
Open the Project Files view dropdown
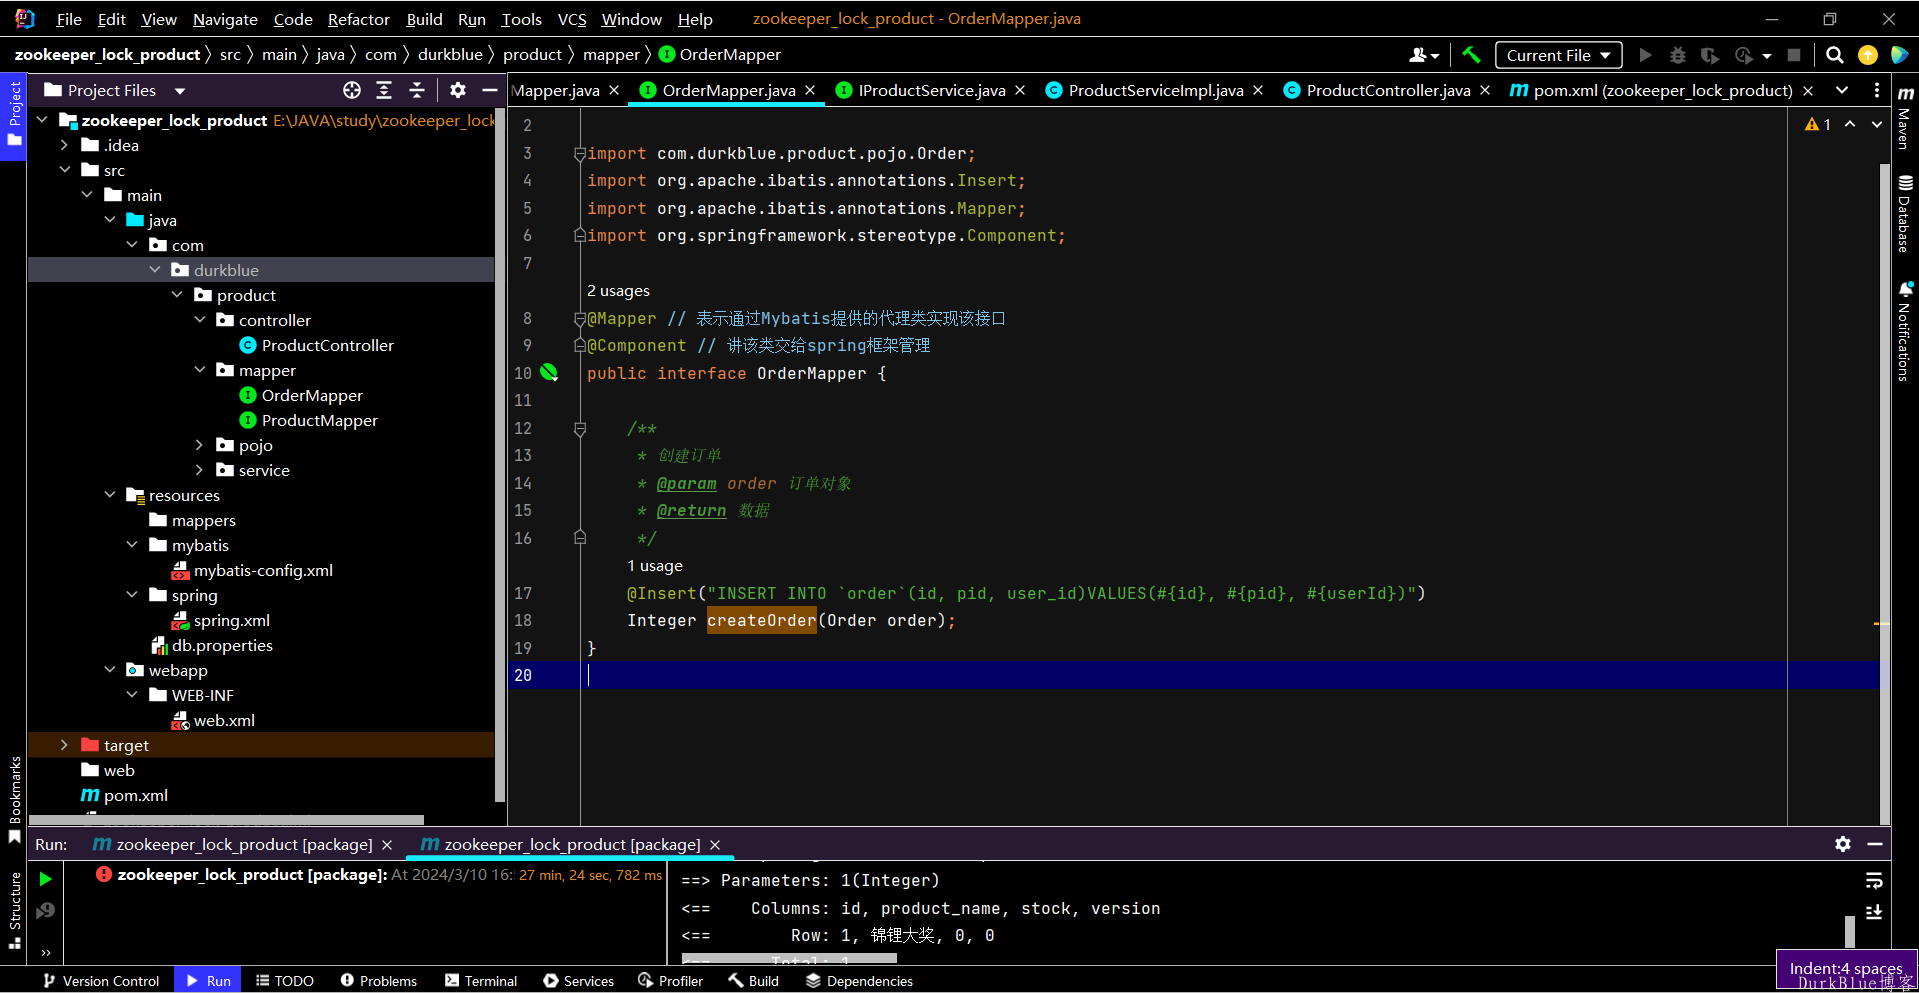(180, 90)
